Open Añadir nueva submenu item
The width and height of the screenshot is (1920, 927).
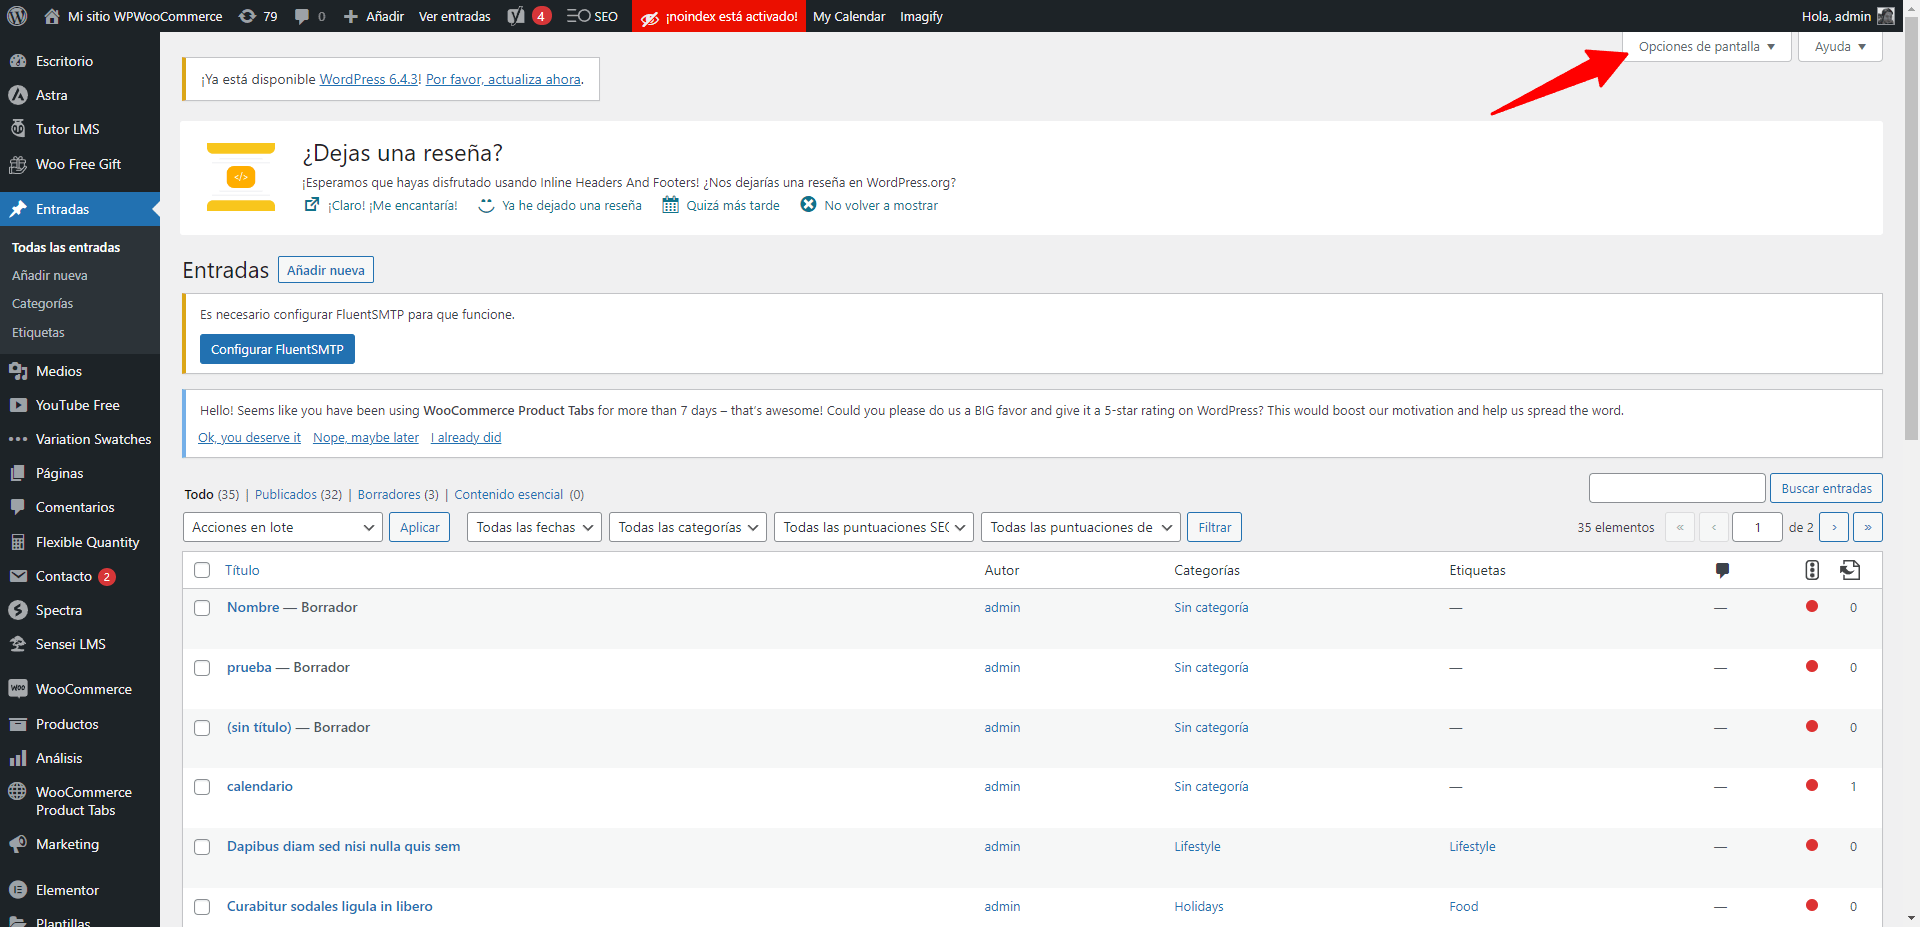pos(50,275)
